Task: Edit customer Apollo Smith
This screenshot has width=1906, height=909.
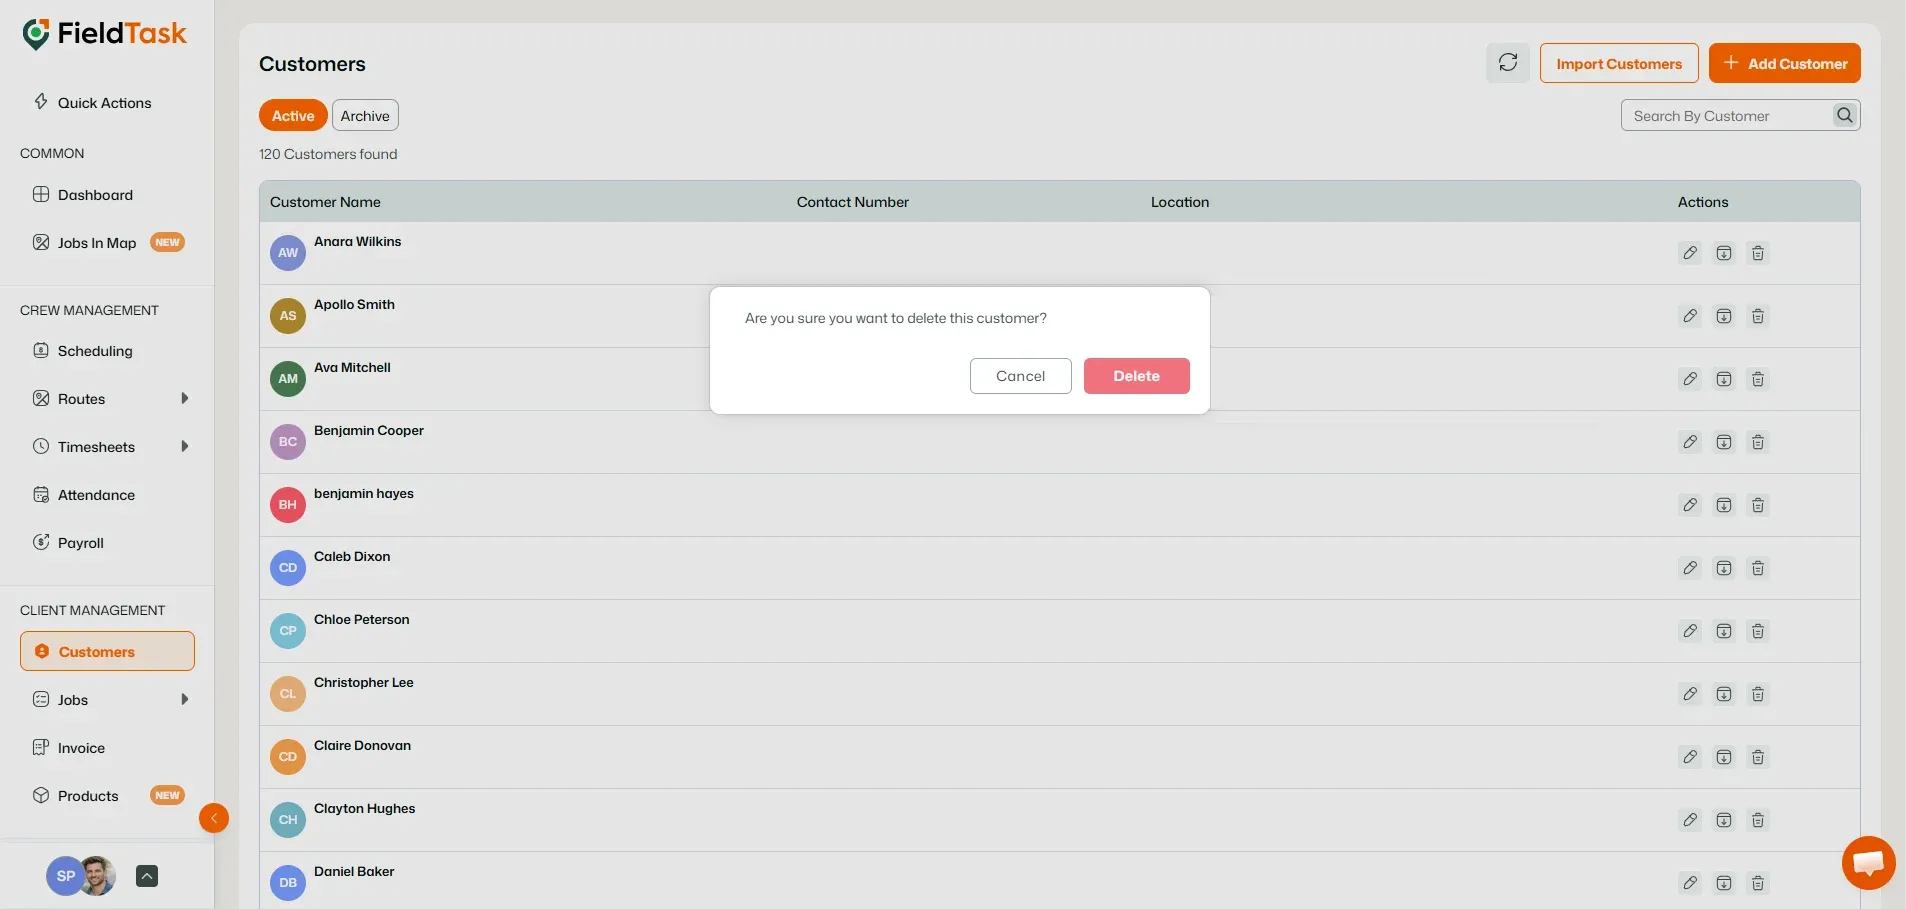Action: 1690,316
